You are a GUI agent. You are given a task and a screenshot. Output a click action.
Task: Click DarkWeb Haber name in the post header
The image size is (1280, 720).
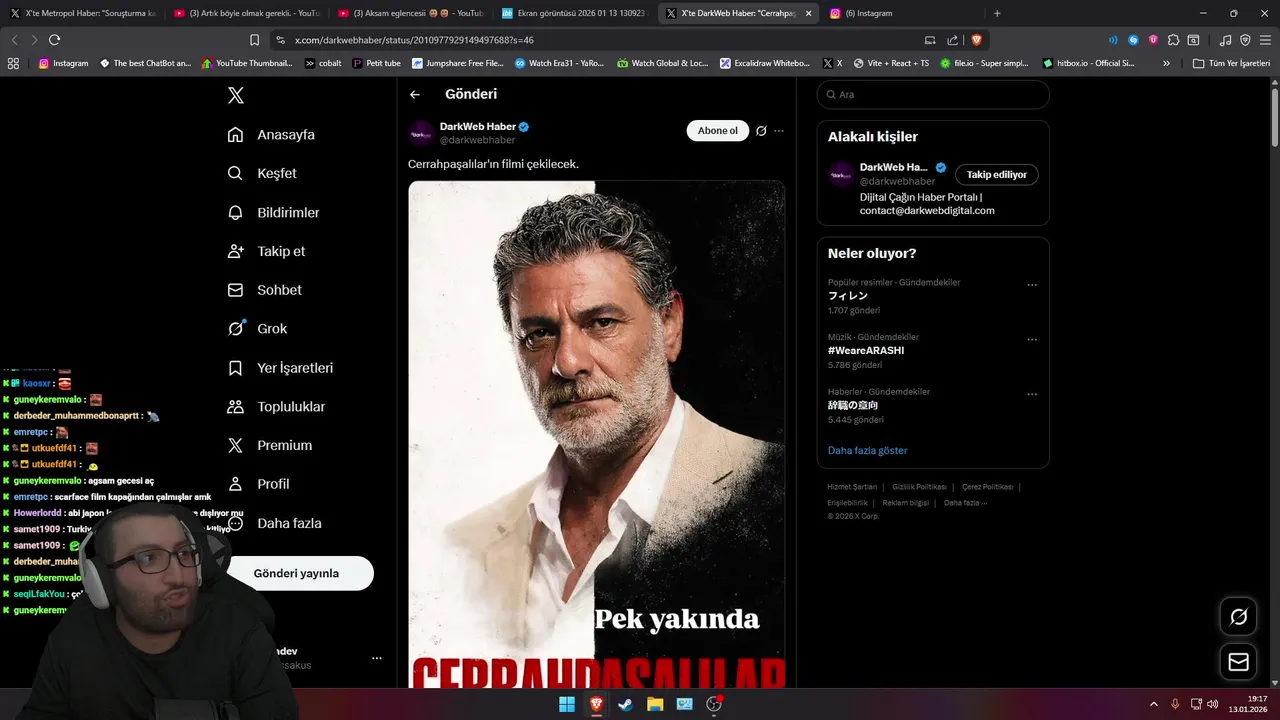click(x=478, y=126)
